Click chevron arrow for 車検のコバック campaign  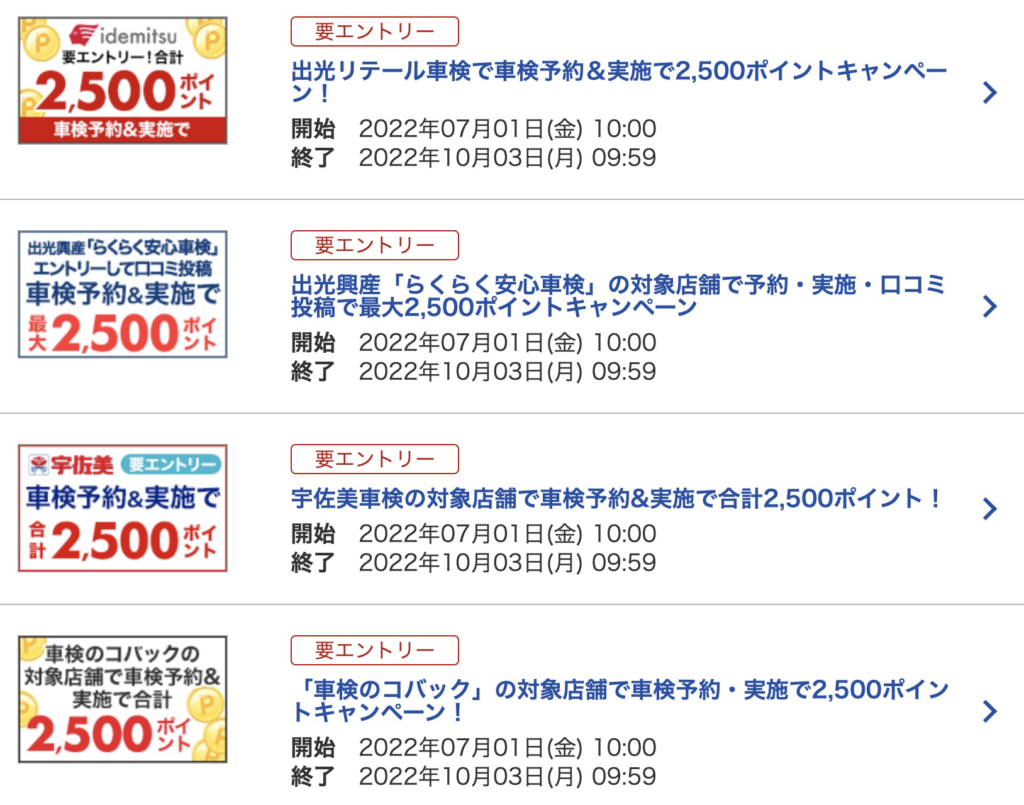point(990,711)
